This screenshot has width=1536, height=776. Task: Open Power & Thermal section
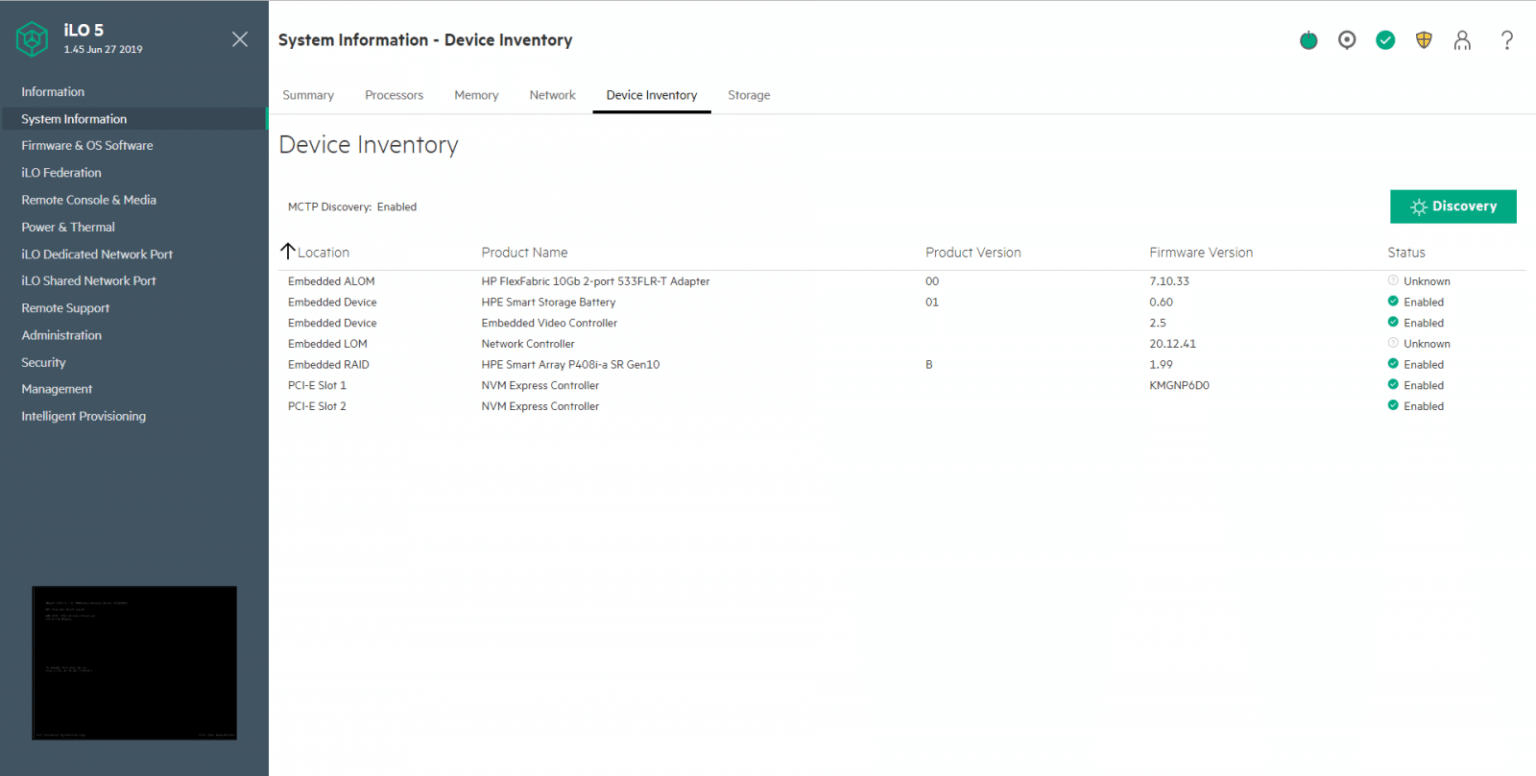pos(68,227)
